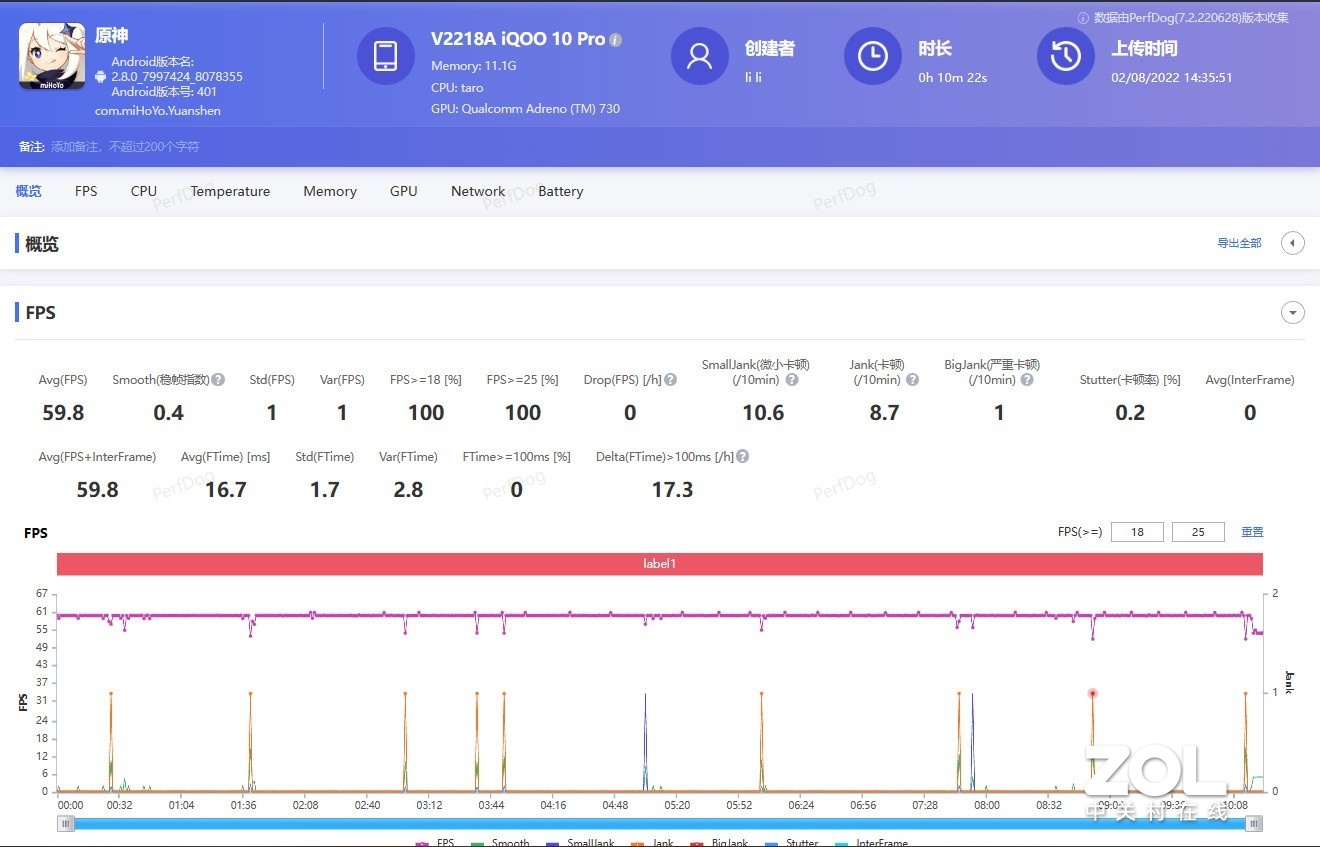Click help icon next to Smooth metric
Viewport: 1320px width, 847px height.
(218, 380)
